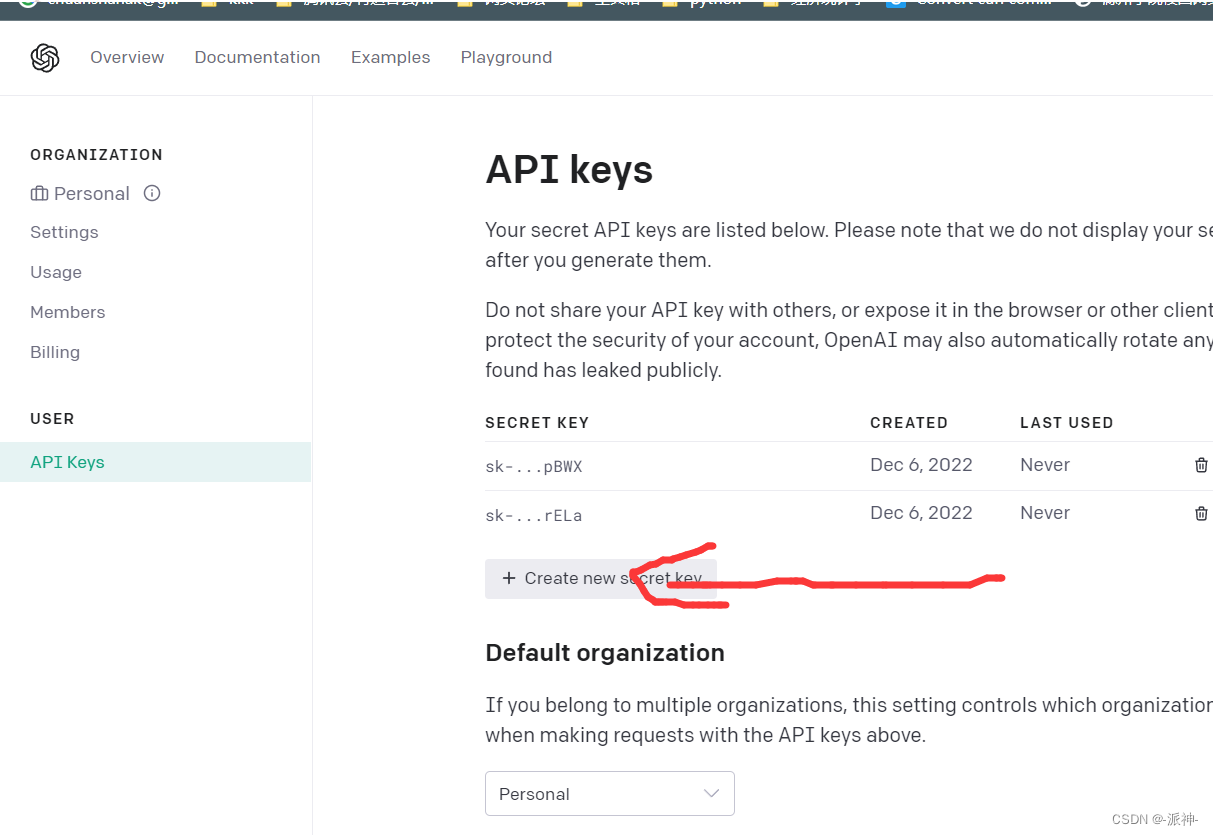Expand the default organization Personal dropdown
This screenshot has width=1213, height=835.
click(609, 794)
